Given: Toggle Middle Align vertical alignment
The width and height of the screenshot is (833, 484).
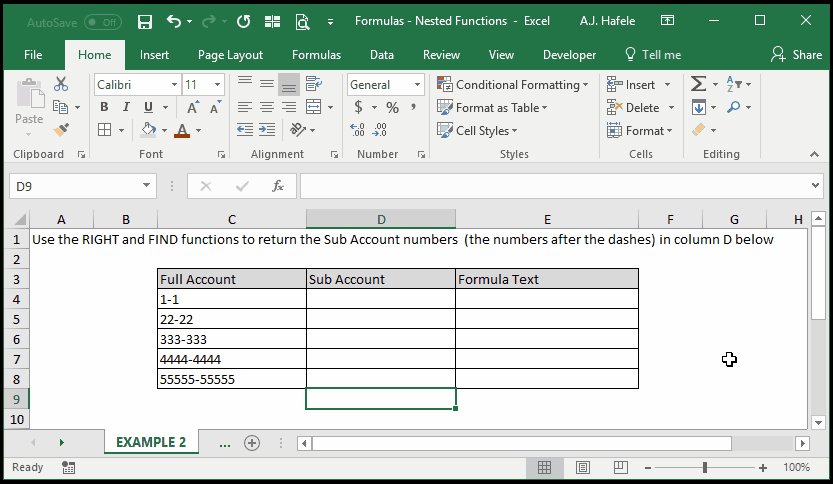Looking at the screenshot, I should [x=267, y=84].
